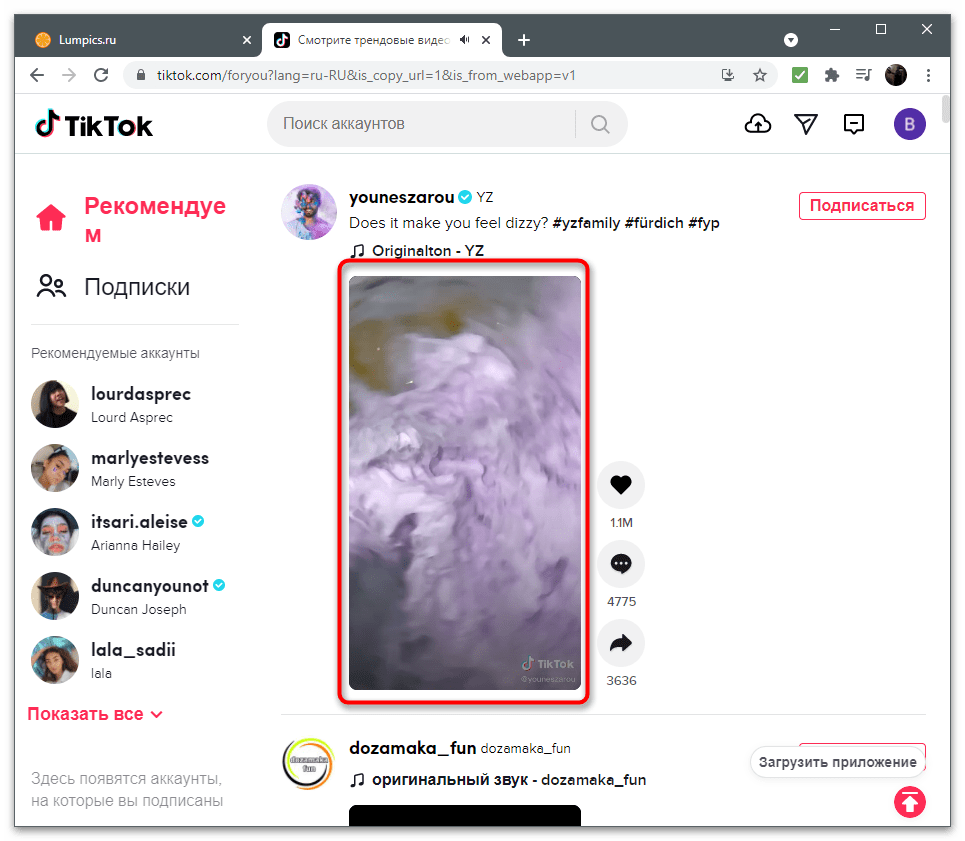Open the Подписки feed
This screenshot has height=841, width=965.
137,287
